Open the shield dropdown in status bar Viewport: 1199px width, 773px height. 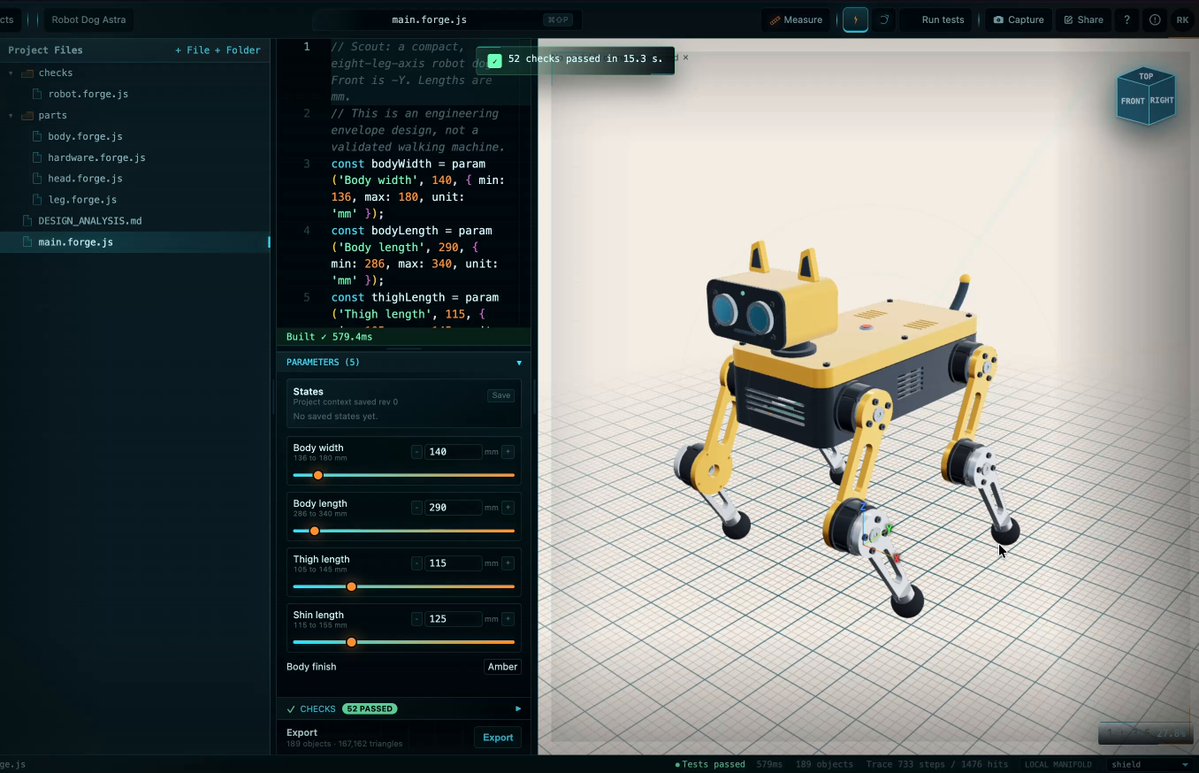click(1150, 765)
